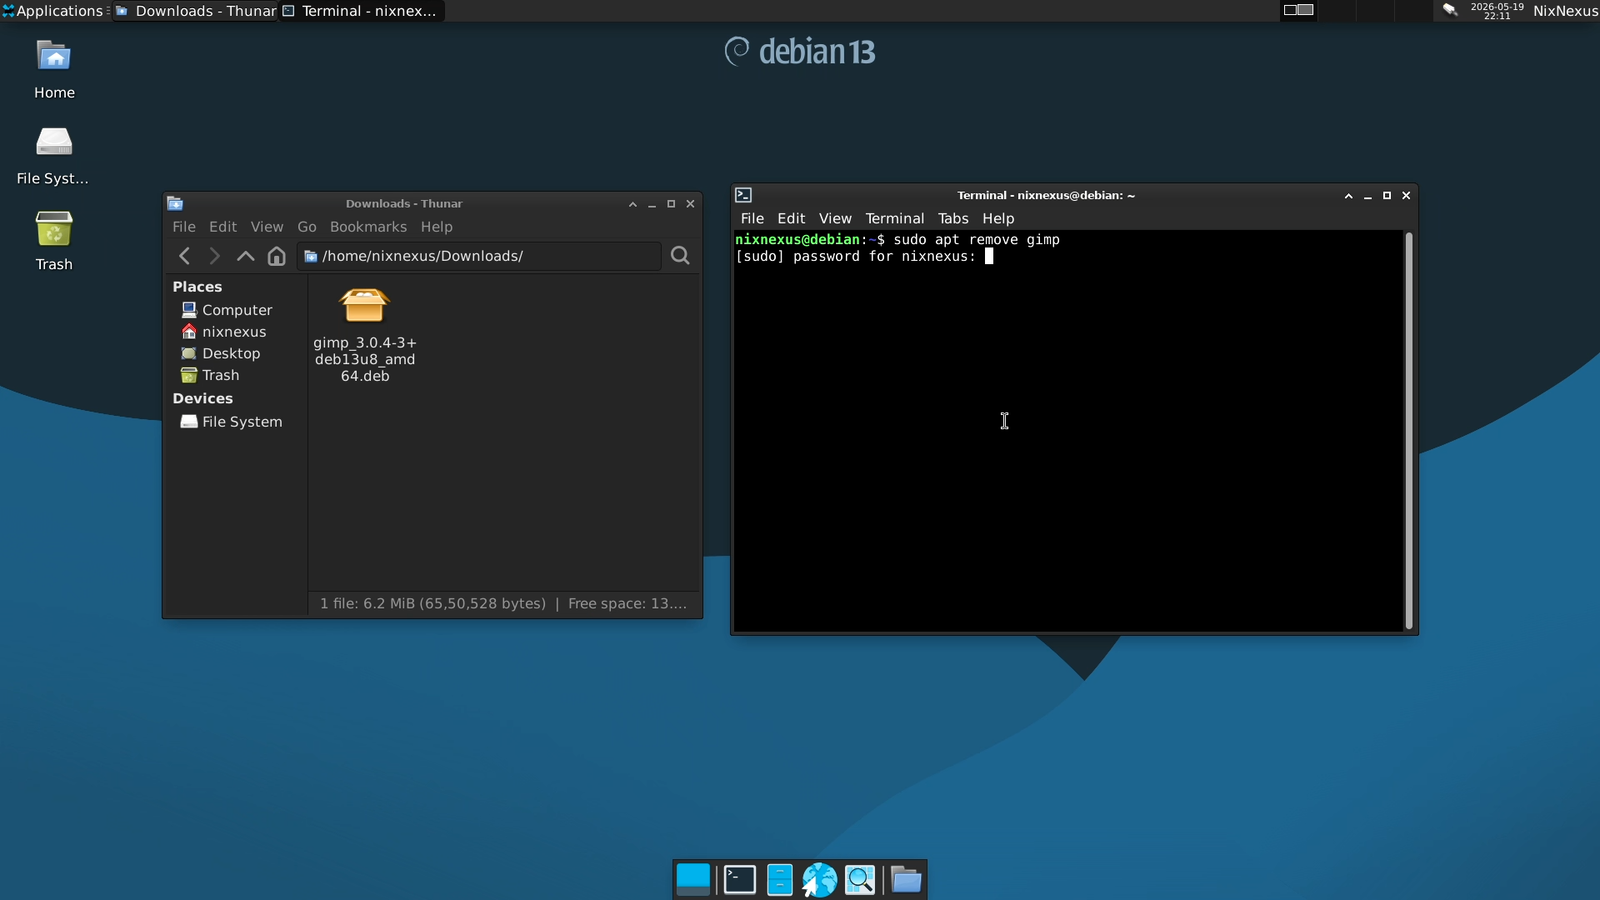1600x900 pixels.
Task: Click the Thunar location path field
Action: (x=479, y=256)
